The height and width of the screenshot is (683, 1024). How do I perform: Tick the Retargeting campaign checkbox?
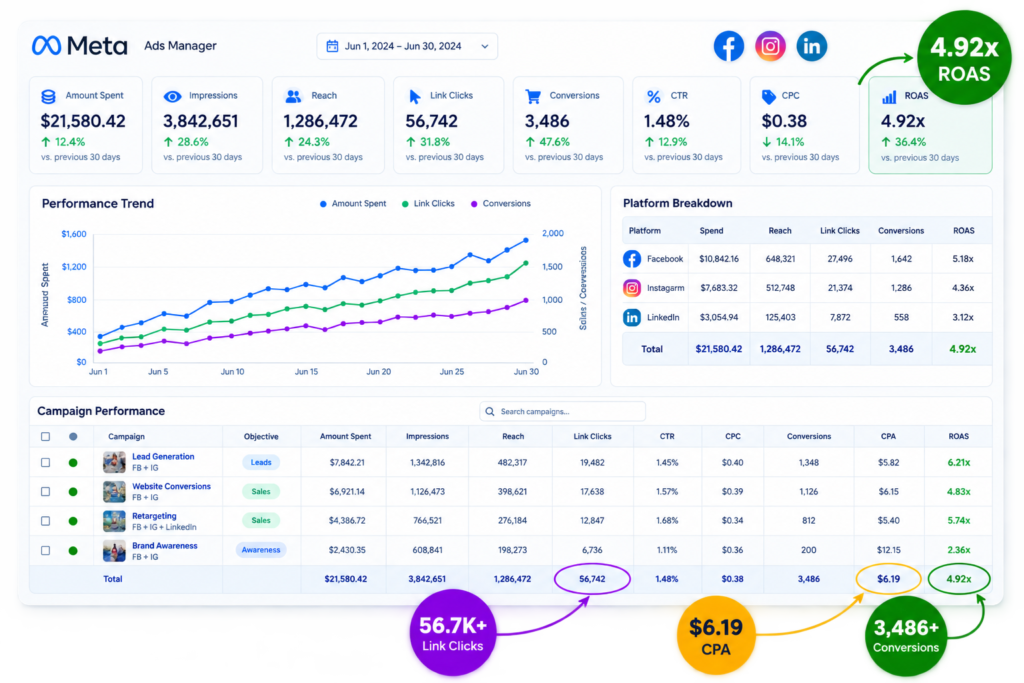click(45, 521)
